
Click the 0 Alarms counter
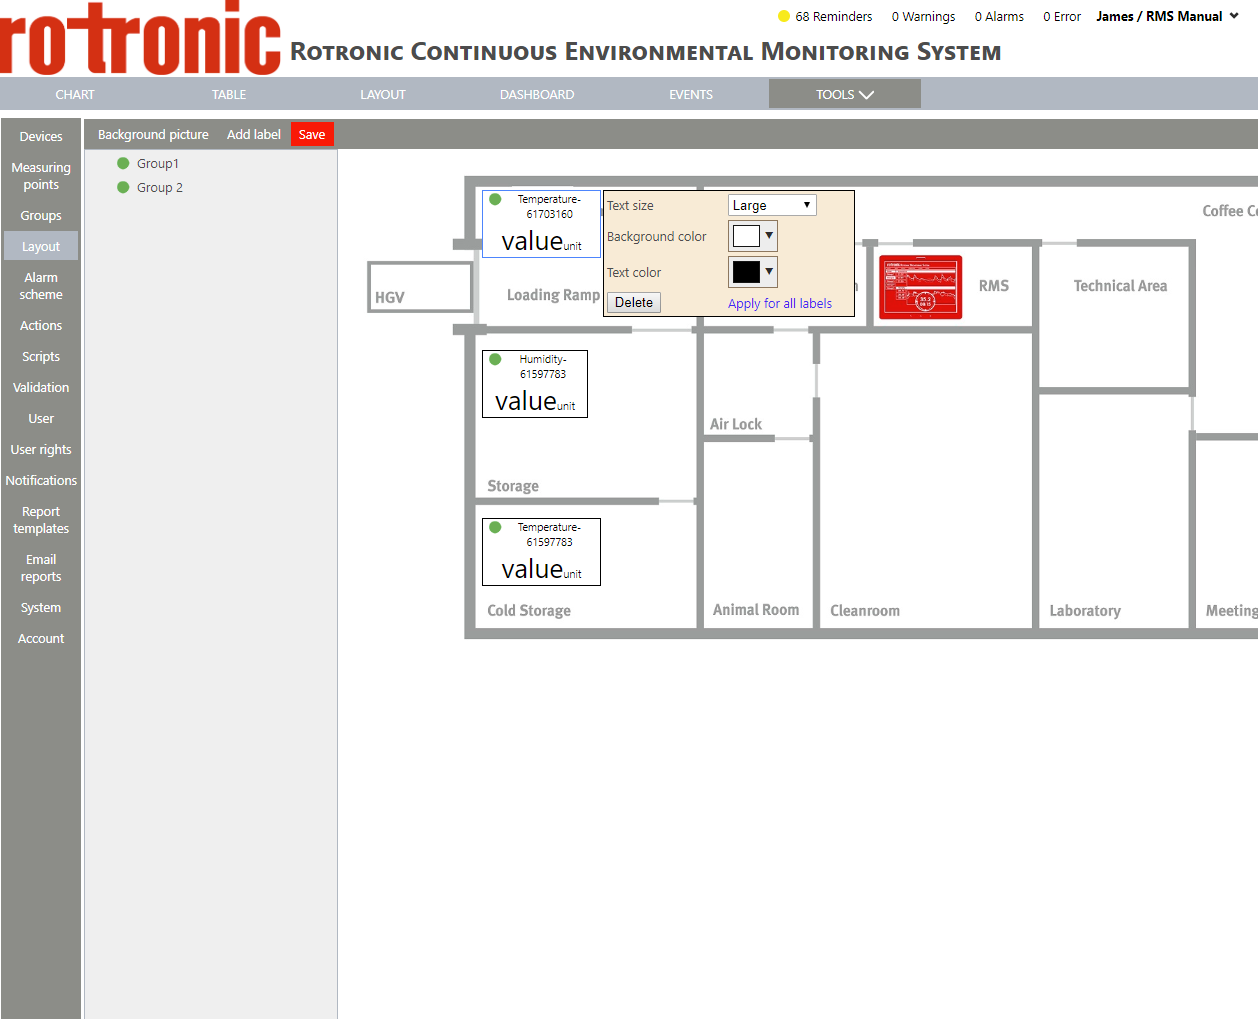click(x=999, y=16)
